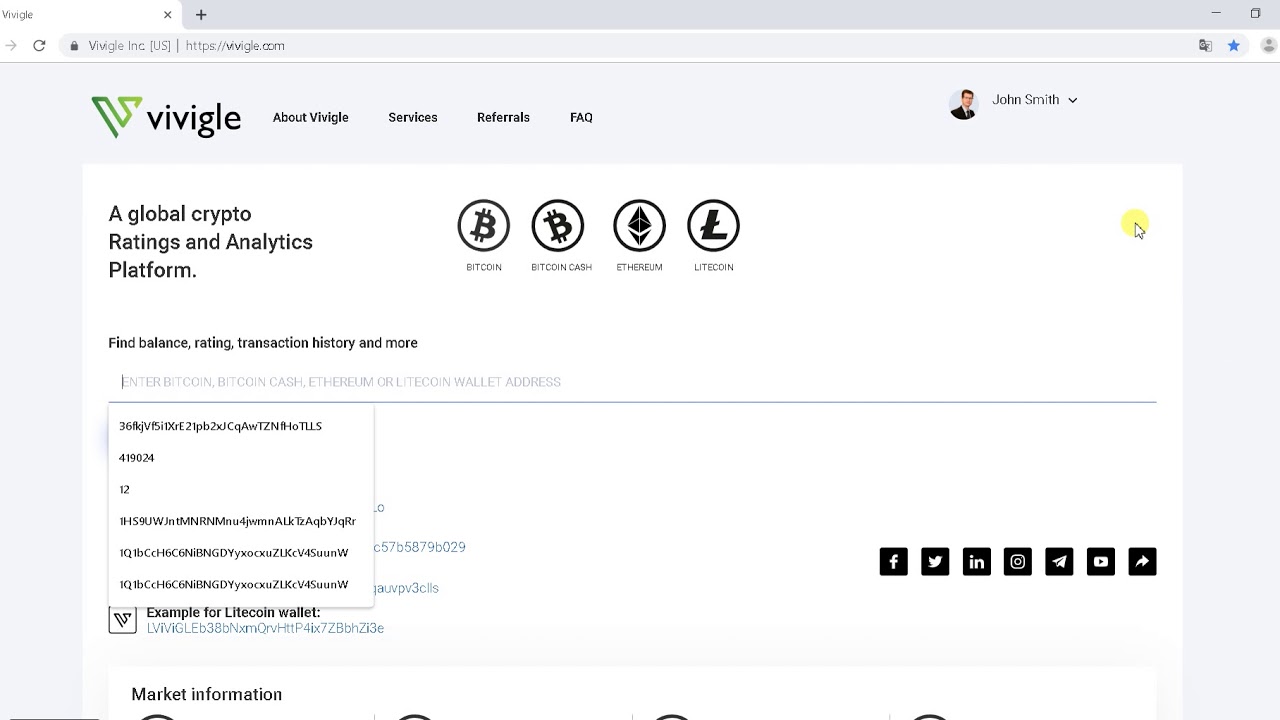Click the Vivigle icon beside Litecoin example
The height and width of the screenshot is (720, 1280).
122,620
